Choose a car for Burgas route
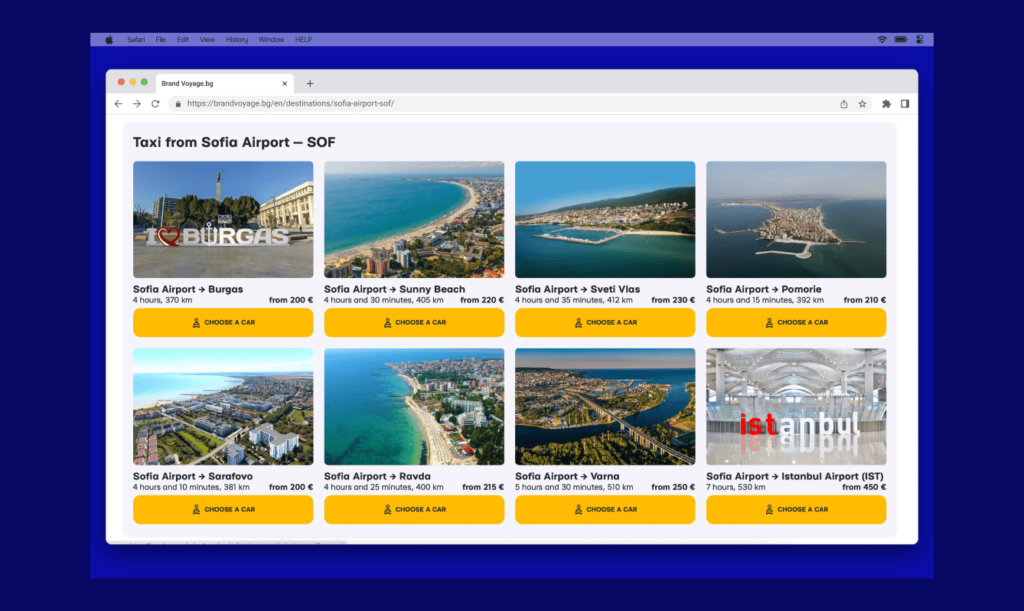 pyautogui.click(x=223, y=323)
